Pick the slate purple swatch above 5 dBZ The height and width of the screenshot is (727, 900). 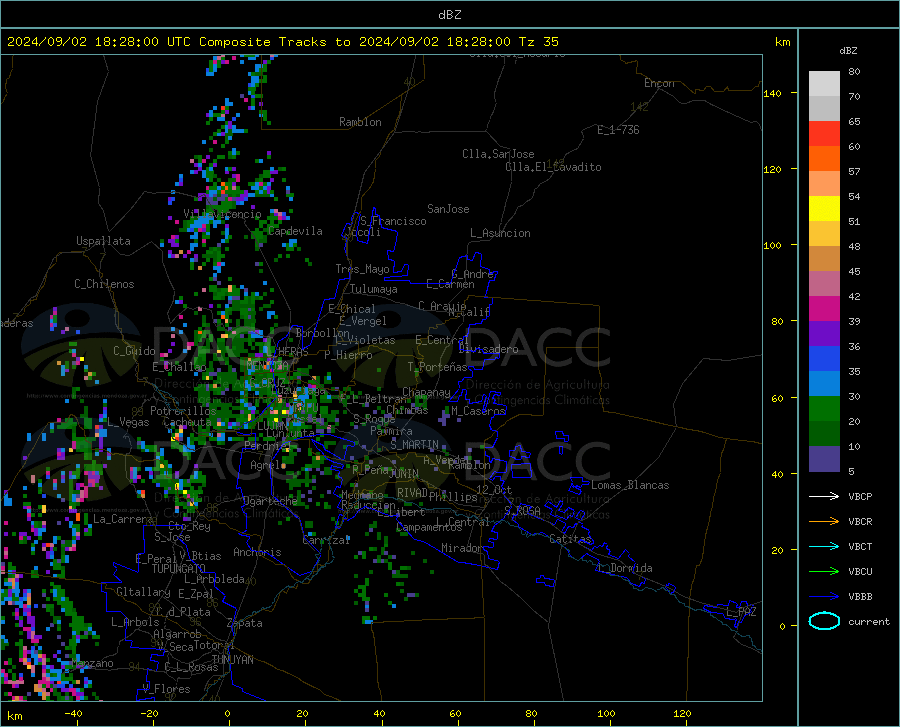coord(824,459)
